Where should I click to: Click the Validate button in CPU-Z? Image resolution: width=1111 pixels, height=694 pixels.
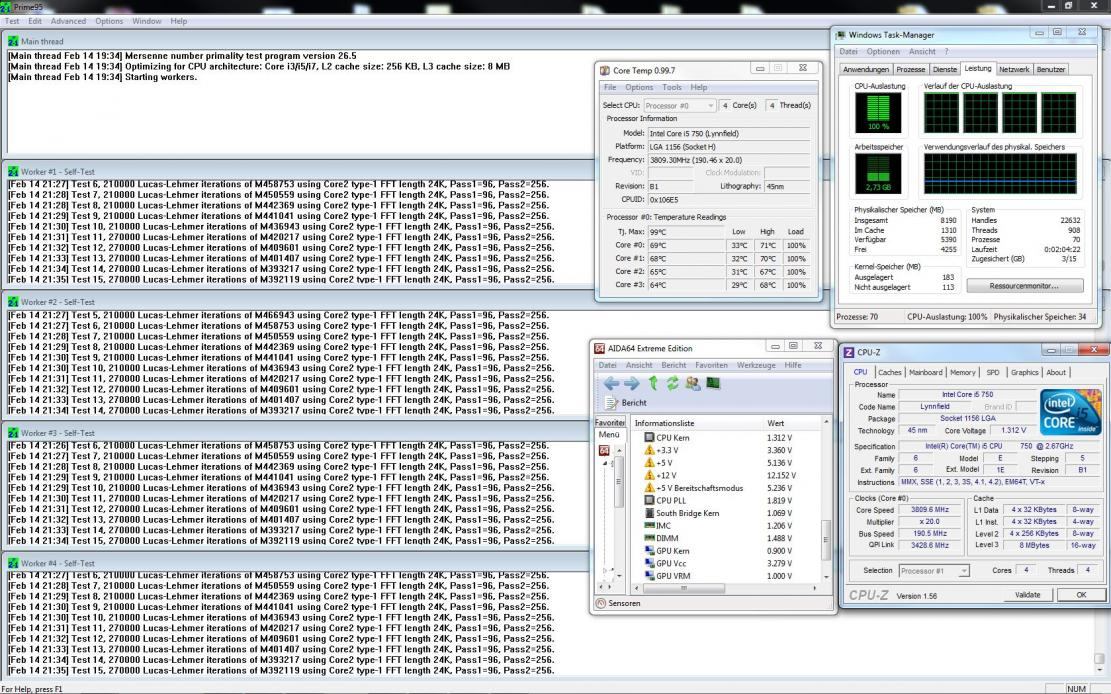(1027, 595)
